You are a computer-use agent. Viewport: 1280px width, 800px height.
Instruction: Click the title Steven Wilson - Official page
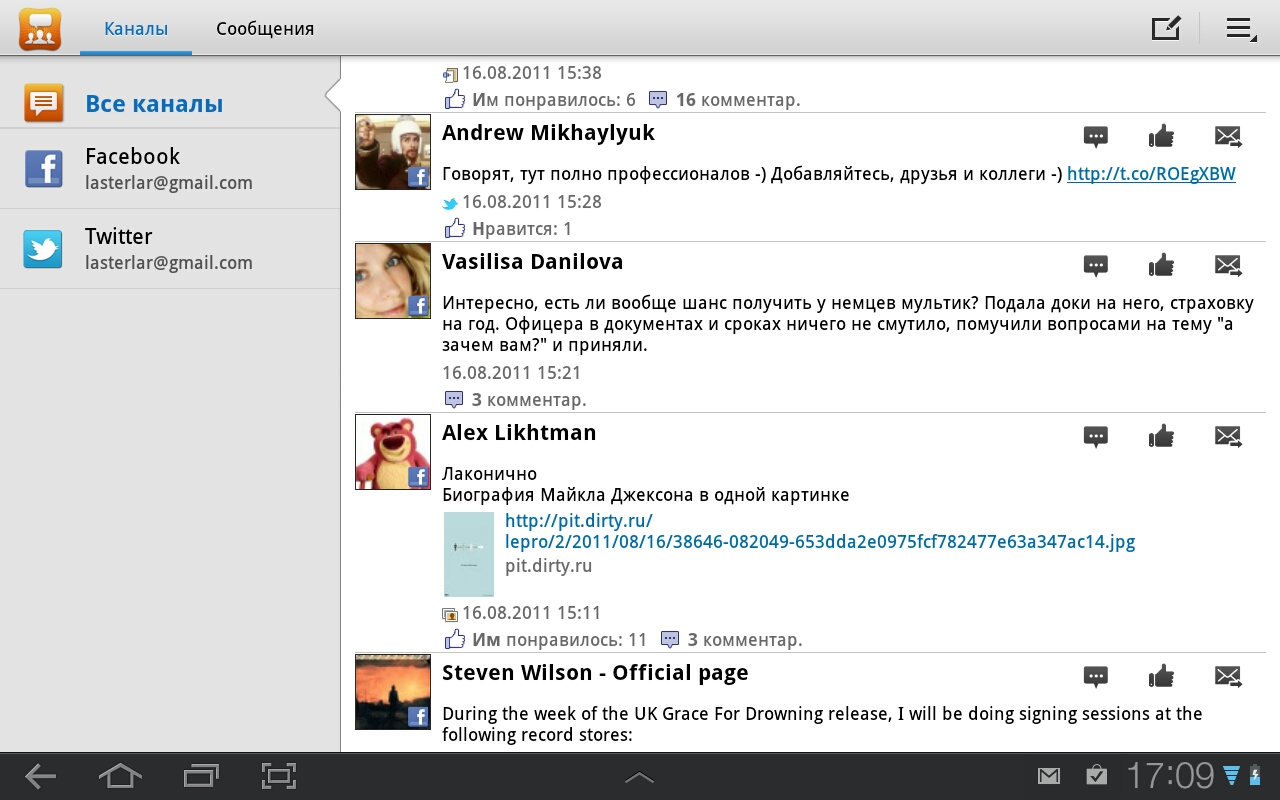595,673
